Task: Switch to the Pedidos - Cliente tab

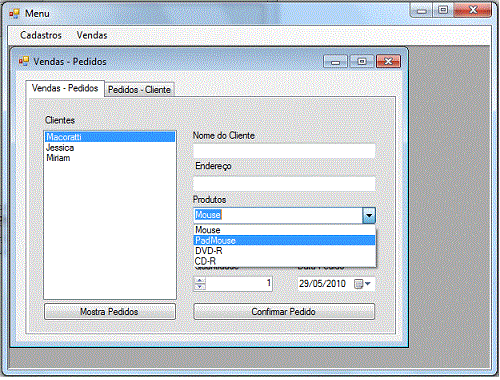Action: [139, 90]
